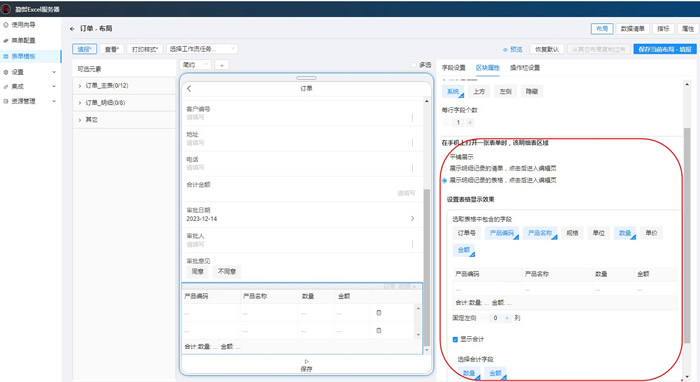
Task: Select the 平铺展示 radio option
Action: (x=444, y=157)
